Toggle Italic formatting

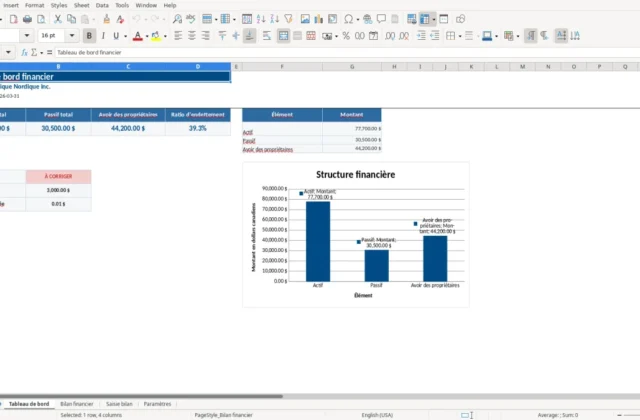pyautogui.click(x=103, y=36)
